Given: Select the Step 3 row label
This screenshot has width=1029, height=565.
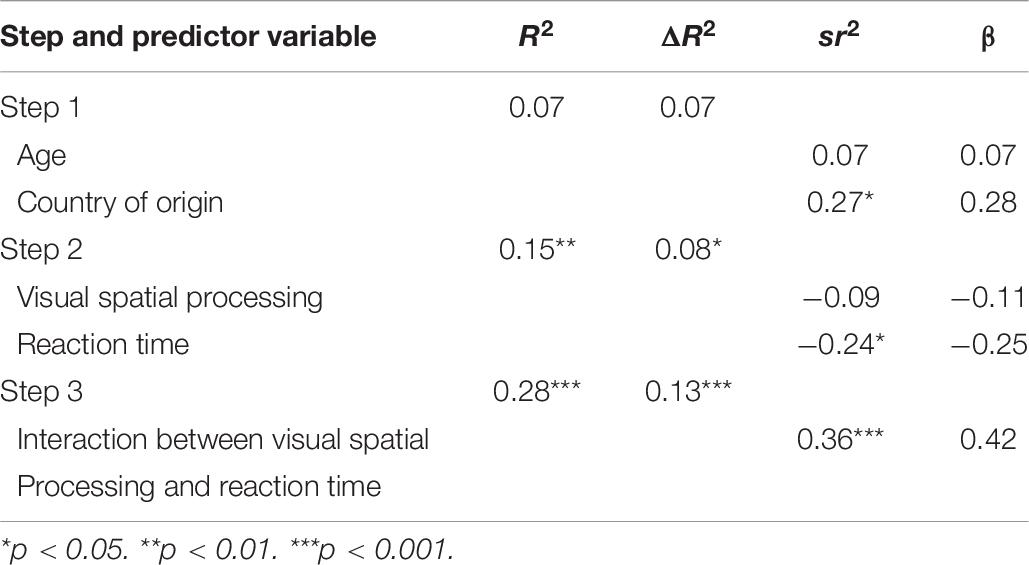Looking at the screenshot, I should pyautogui.click(x=41, y=391).
